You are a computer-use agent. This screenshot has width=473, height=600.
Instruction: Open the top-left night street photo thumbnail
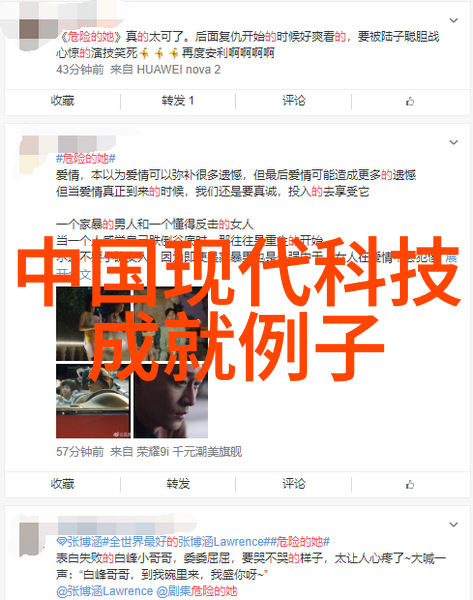(x=93, y=324)
